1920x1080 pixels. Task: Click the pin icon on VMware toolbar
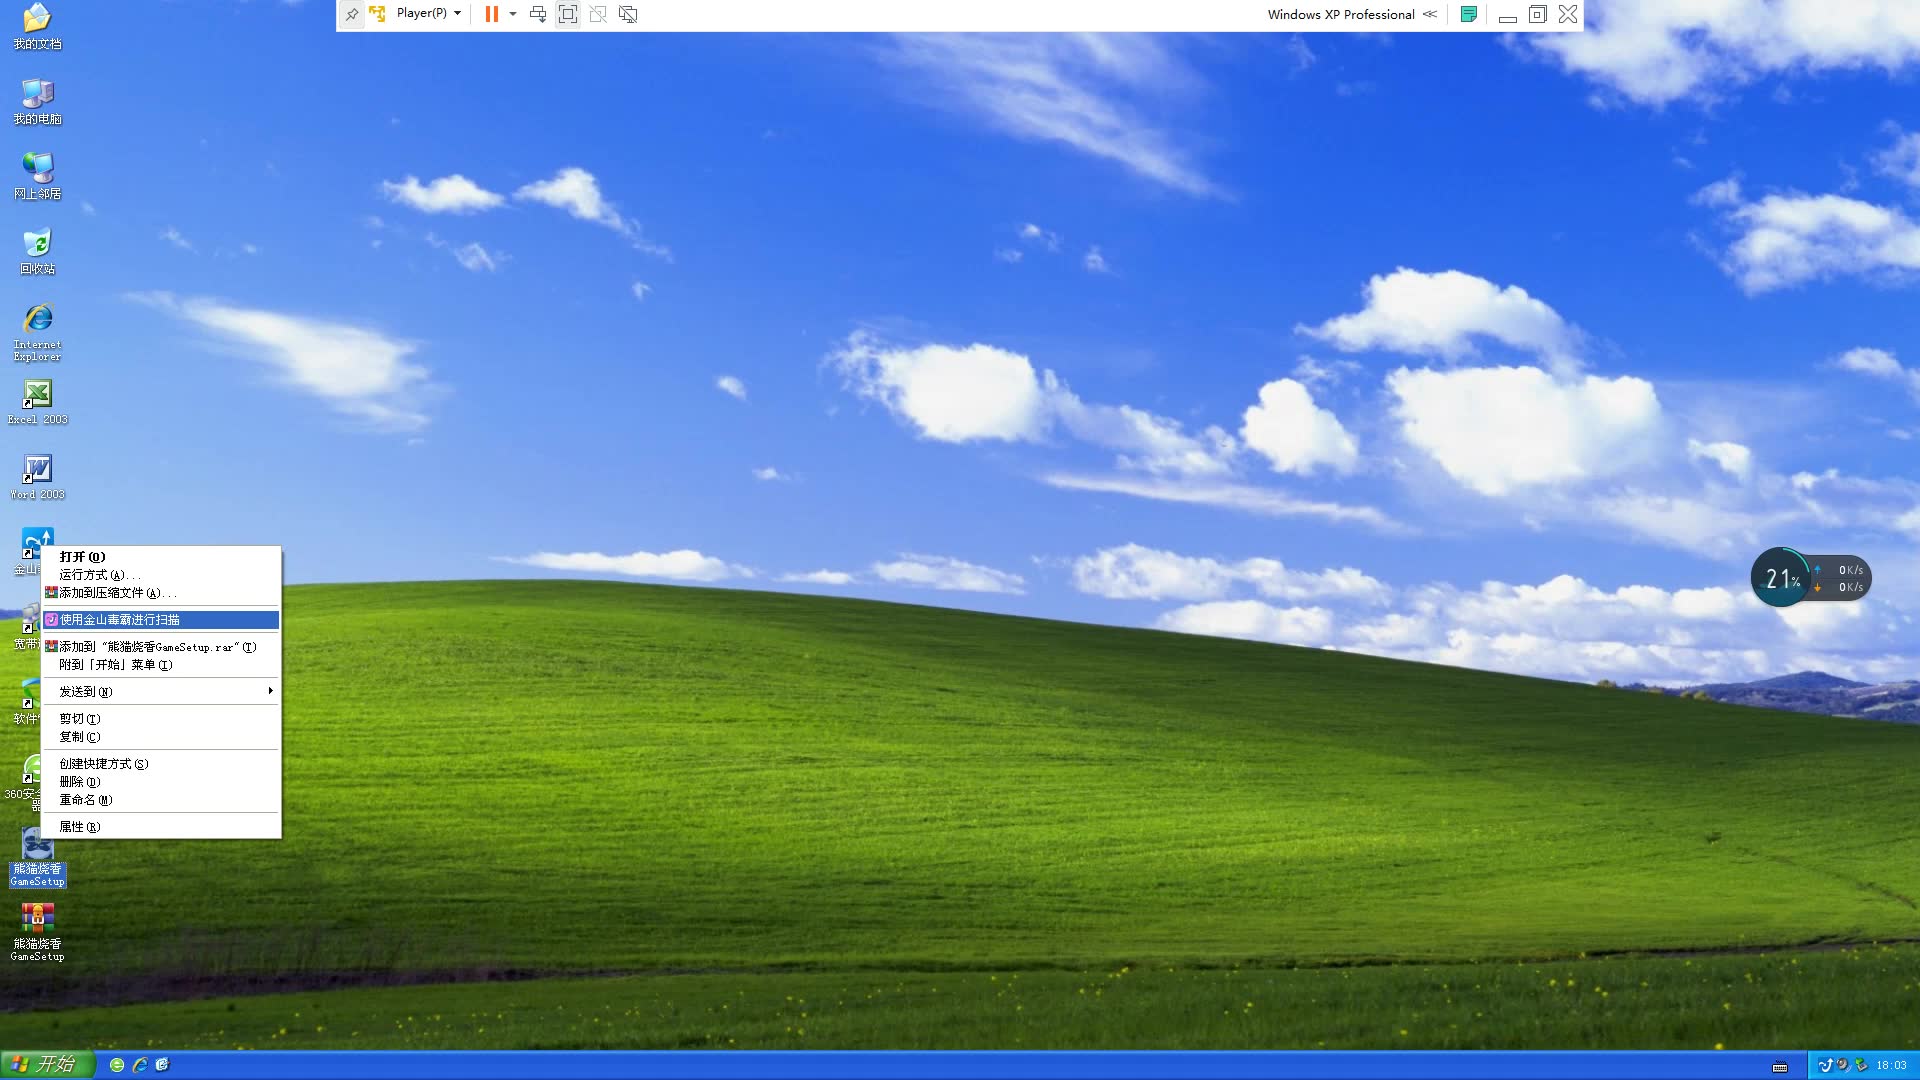tap(352, 14)
